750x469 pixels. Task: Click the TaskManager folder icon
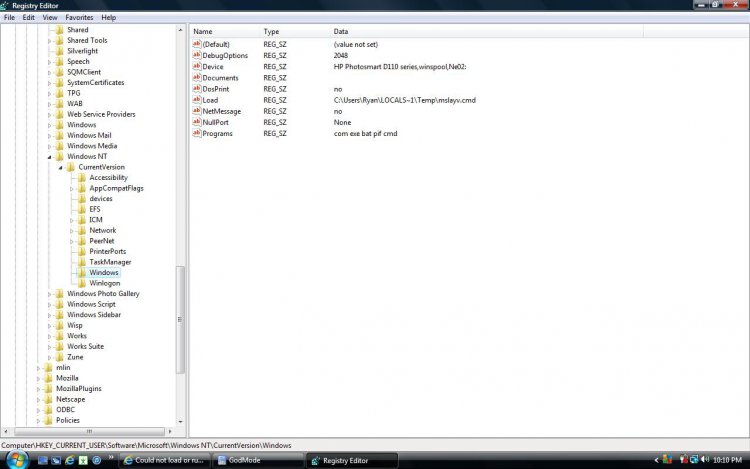click(x=82, y=262)
